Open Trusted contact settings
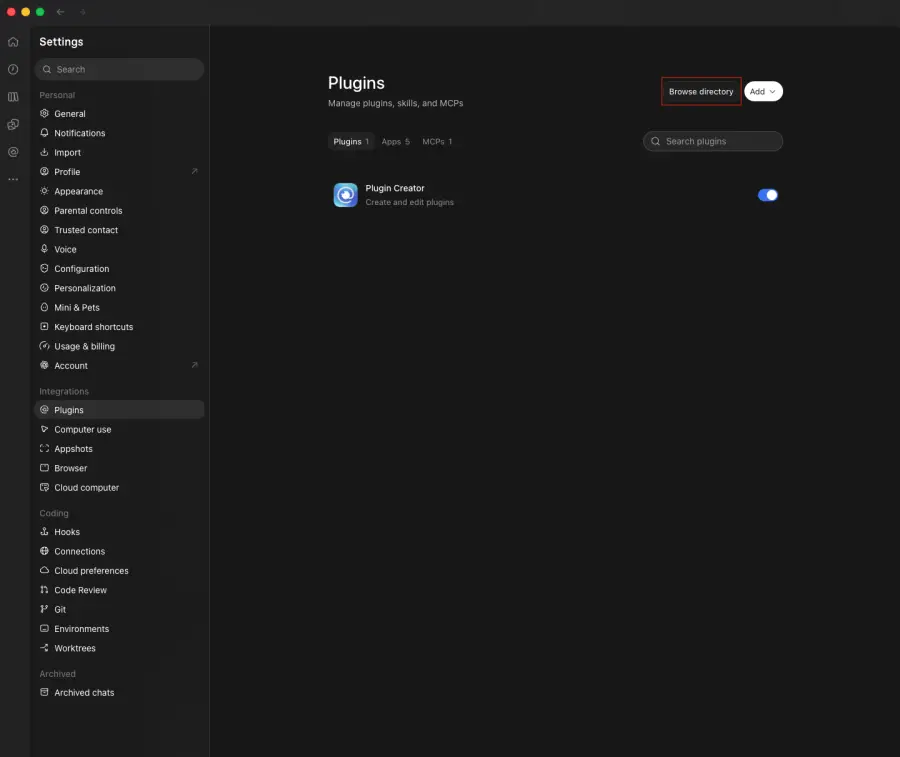The width and height of the screenshot is (900, 757). click(119, 230)
